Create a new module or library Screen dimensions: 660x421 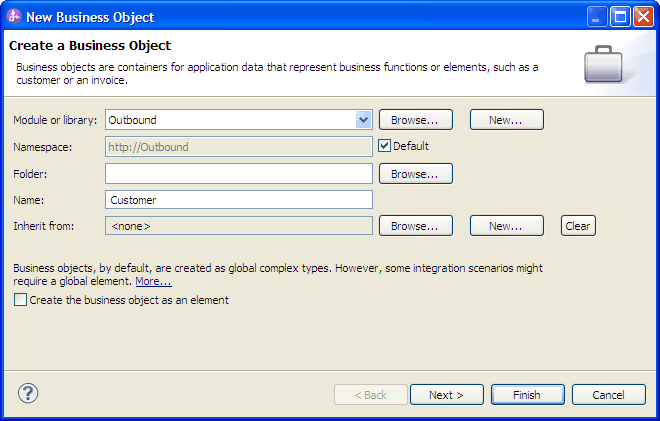(x=507, y=120)
